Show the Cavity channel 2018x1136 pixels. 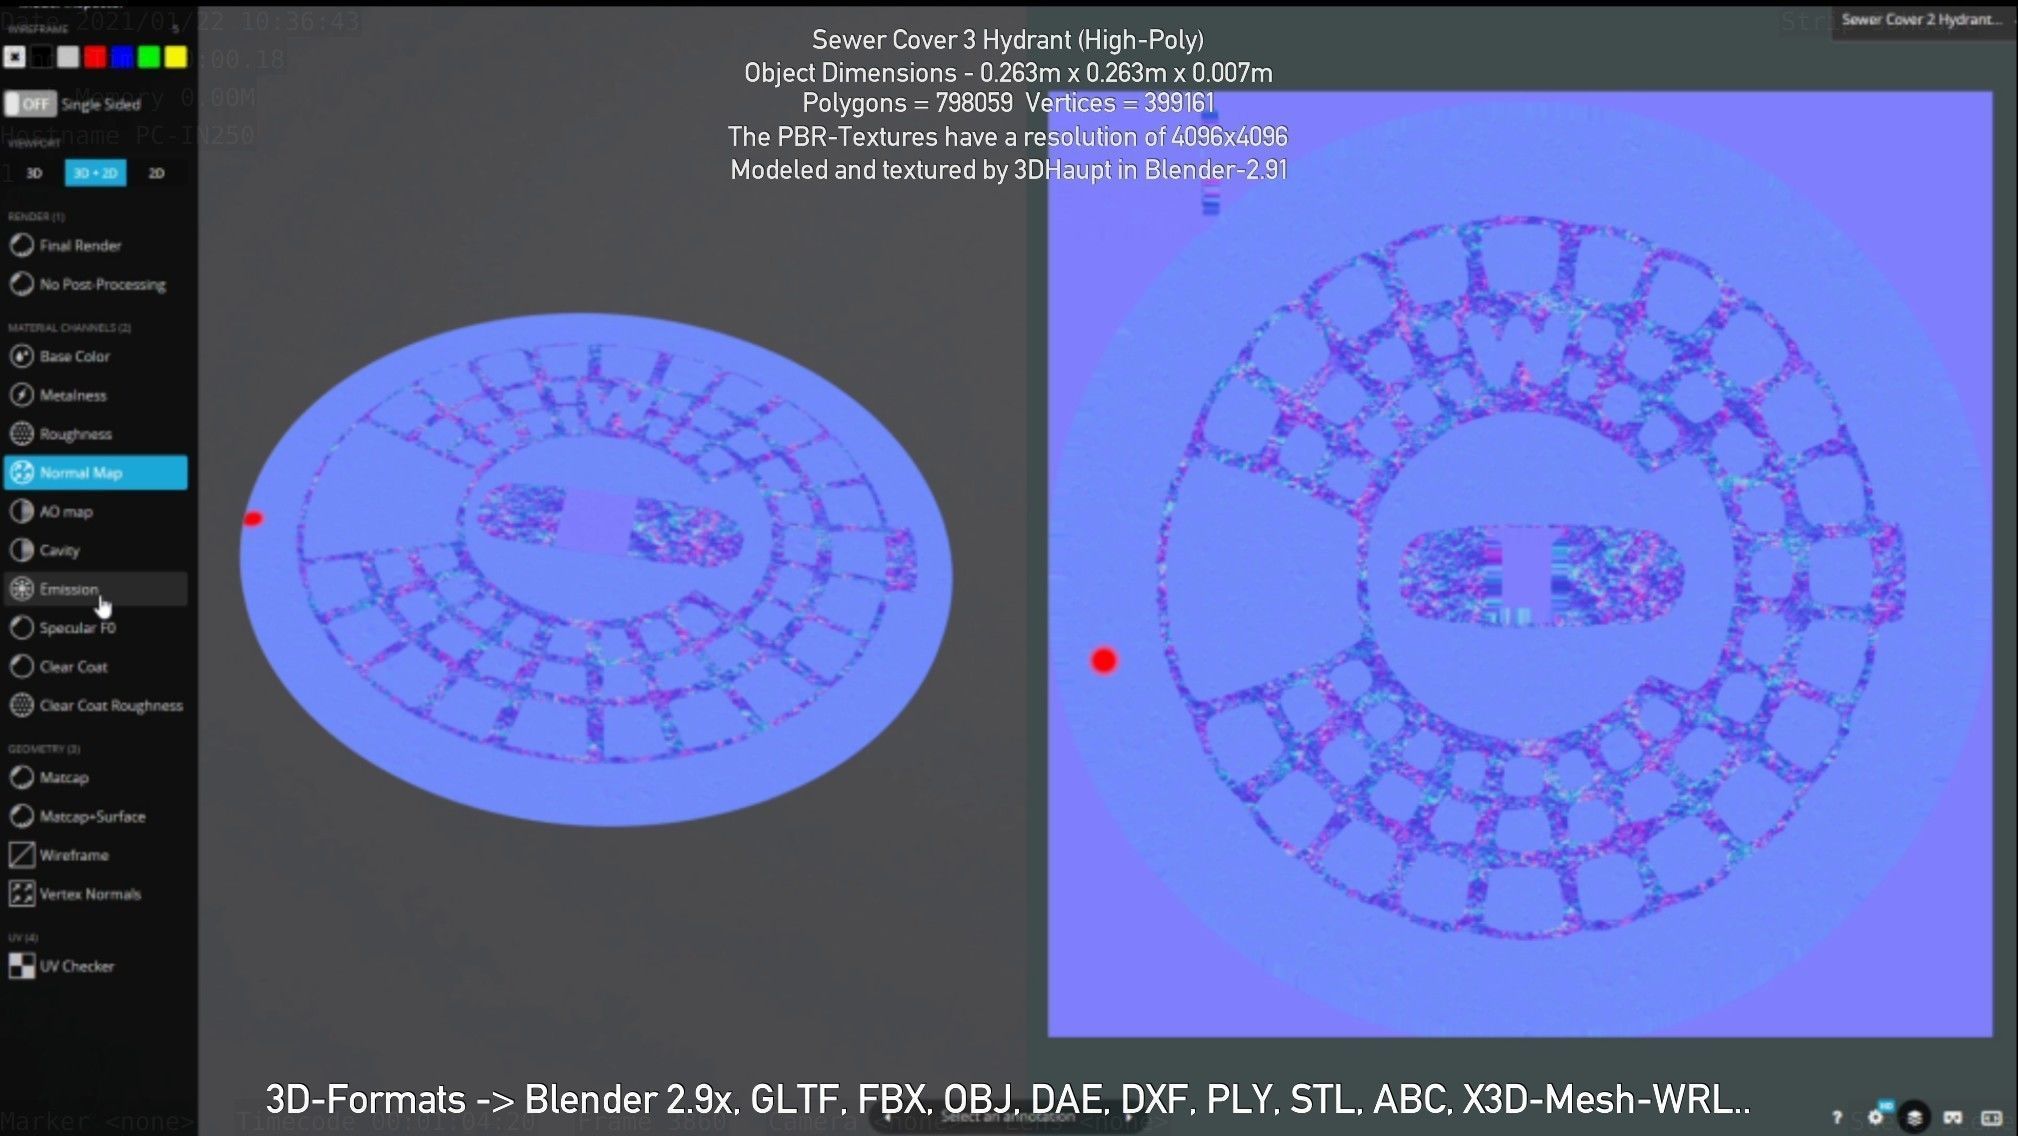[x=45, y=550]
